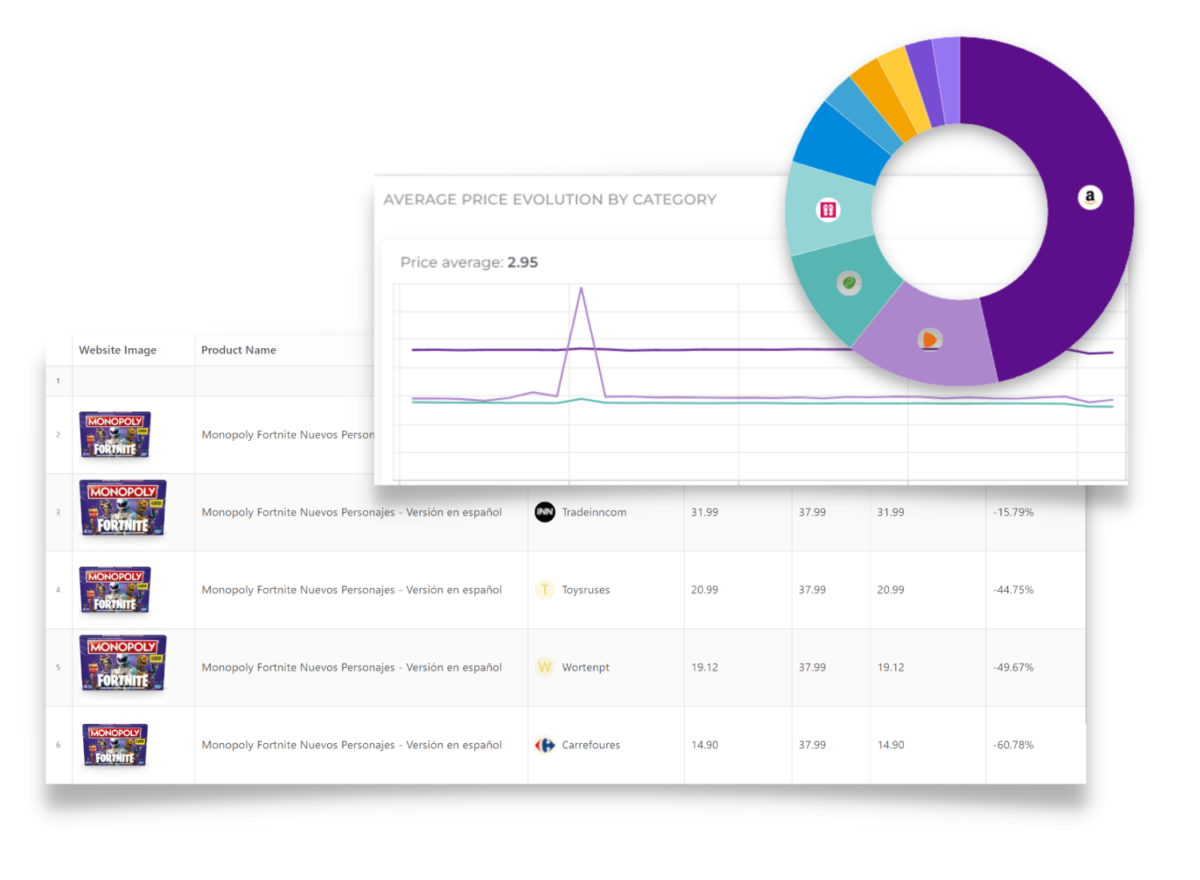Click the Wortenpt W icon in row 5

tap(544, 667)
